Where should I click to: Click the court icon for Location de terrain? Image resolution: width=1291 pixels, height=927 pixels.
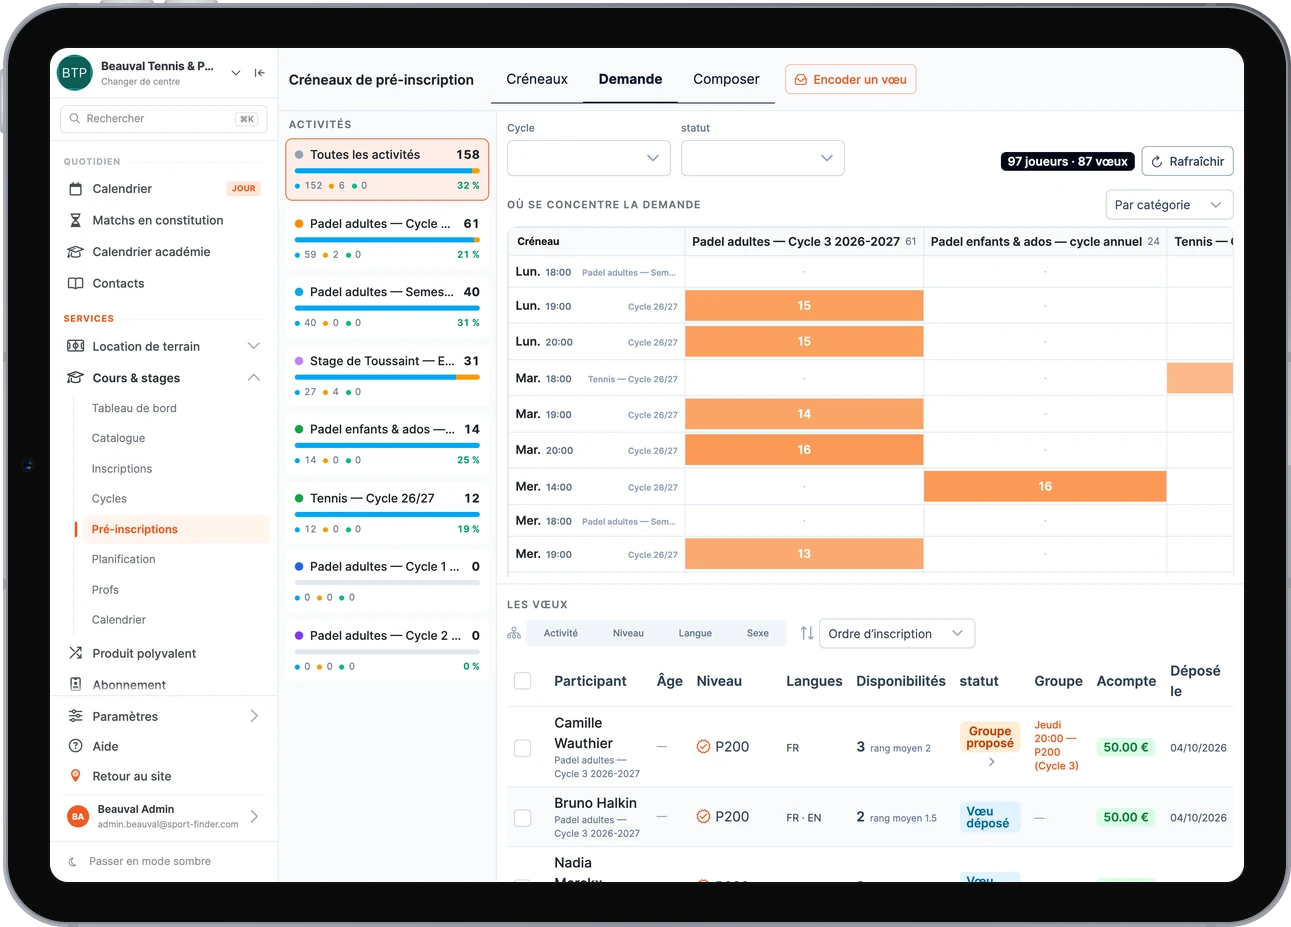(x=75, y=346)
